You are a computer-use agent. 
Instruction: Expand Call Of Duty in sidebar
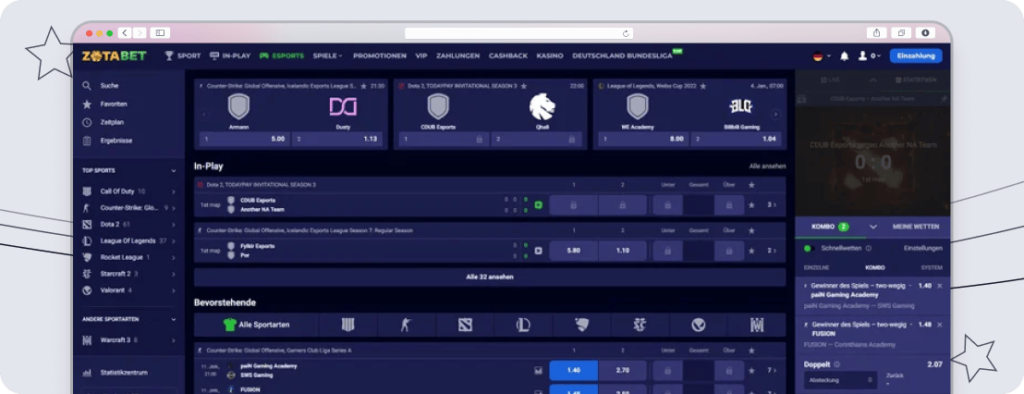174,191
